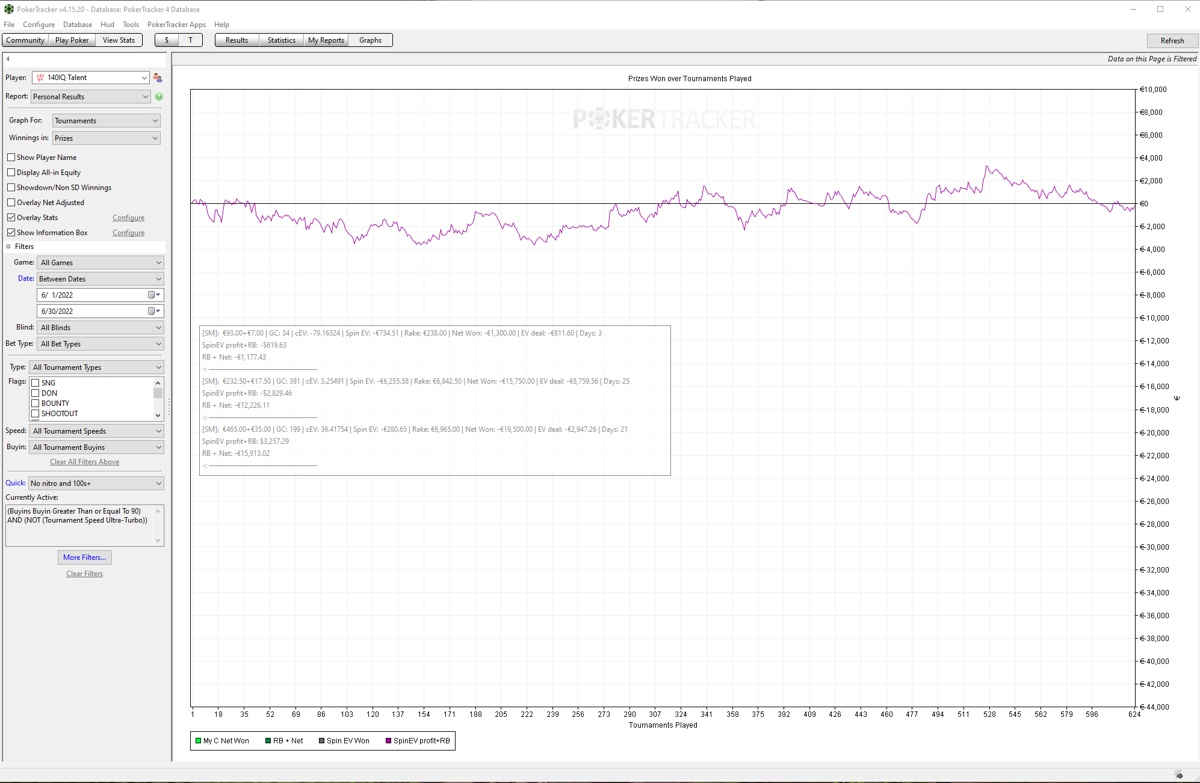Enable the Show Player Name checkbox
Screen dimensions: 1200x783
(11, 157)
